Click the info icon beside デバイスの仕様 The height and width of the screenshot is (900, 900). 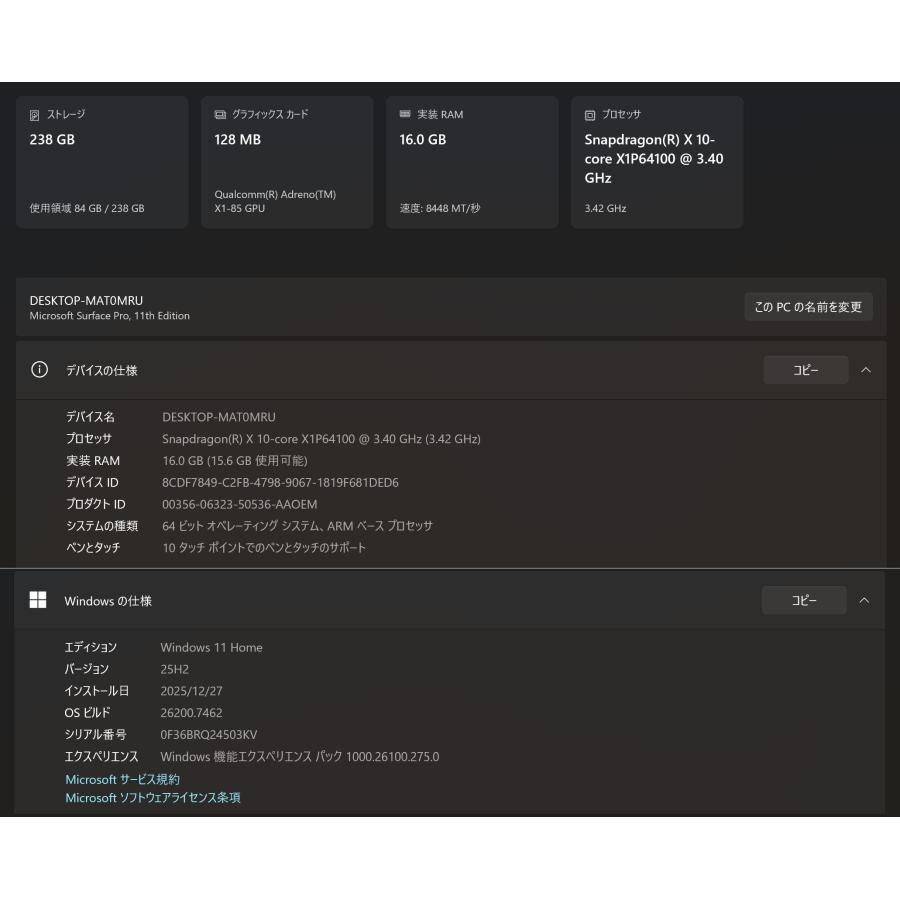coord(39,369)
